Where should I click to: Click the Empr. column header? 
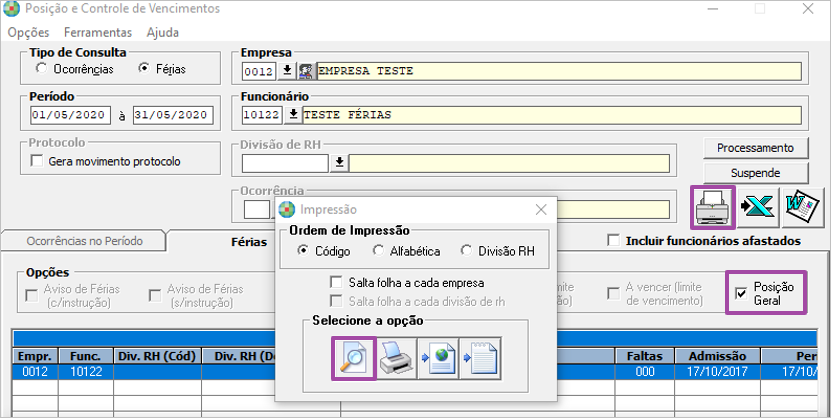[x=34, y=356]
